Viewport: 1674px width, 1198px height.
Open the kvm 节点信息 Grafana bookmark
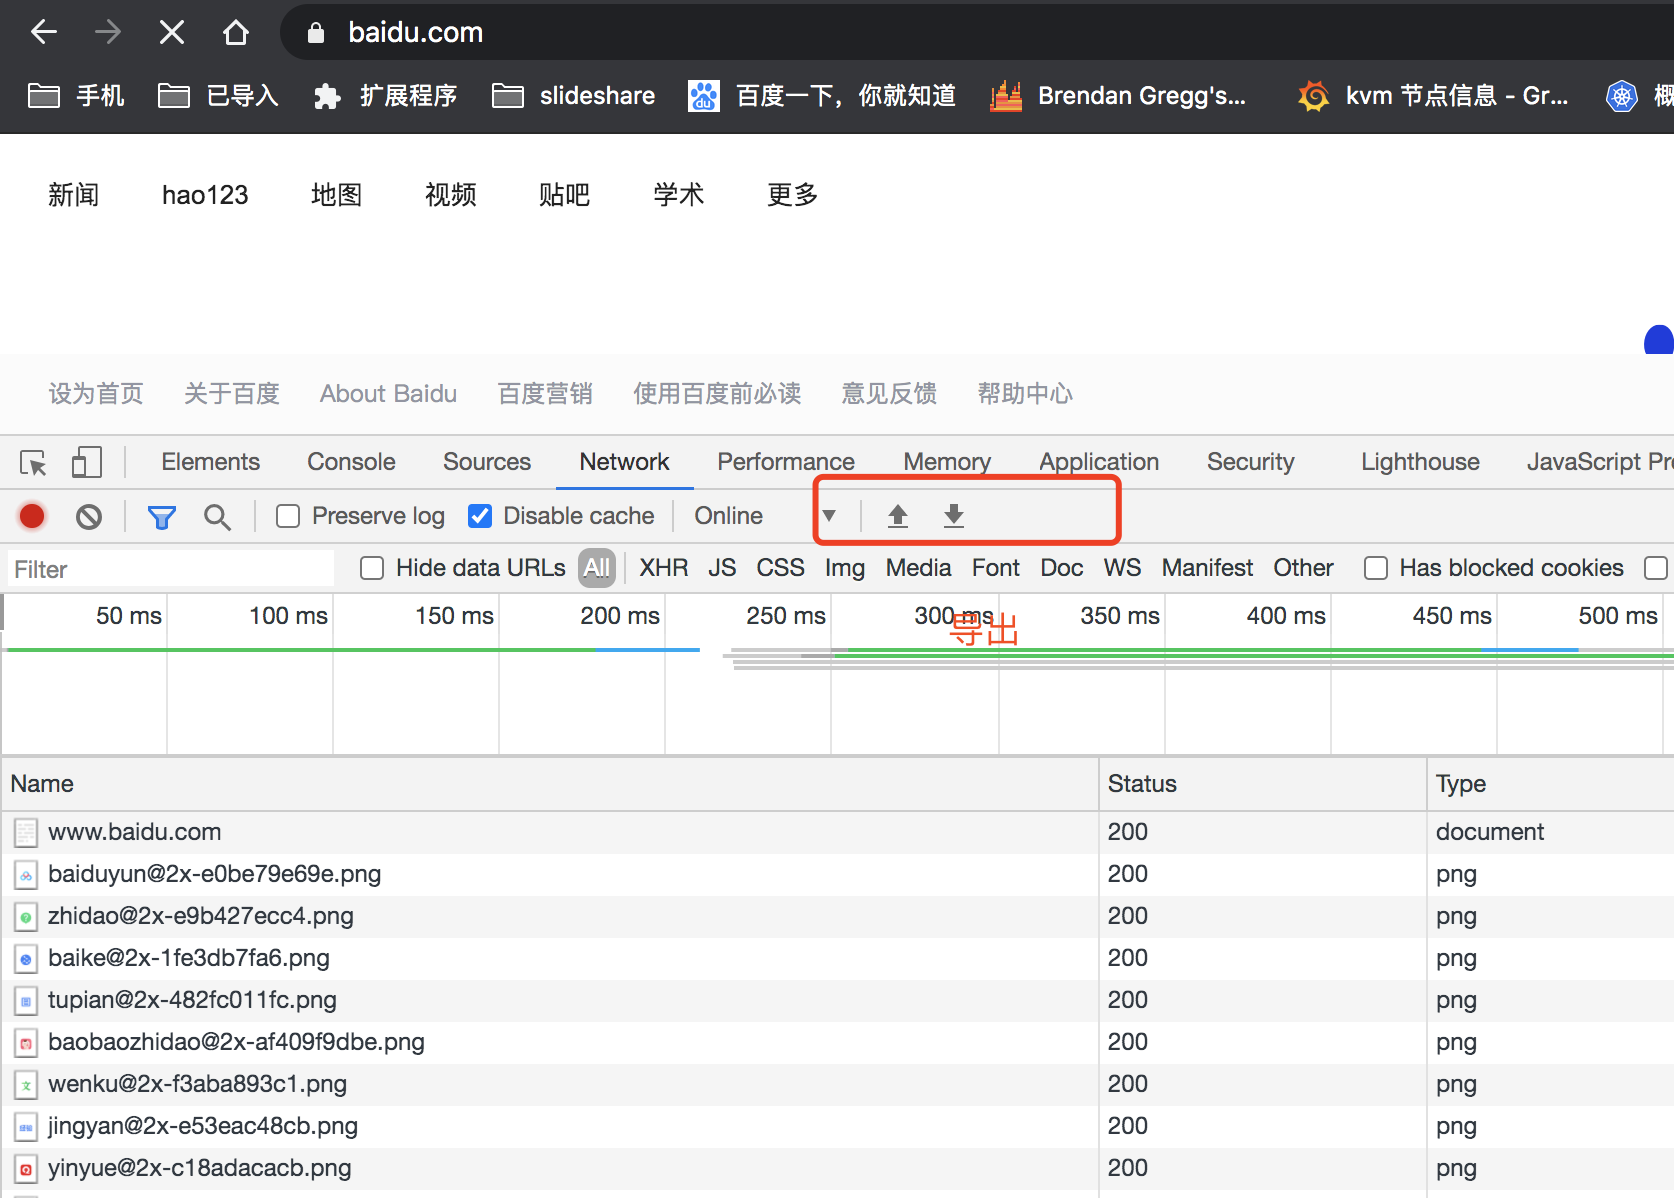(x=1433, y=96)
